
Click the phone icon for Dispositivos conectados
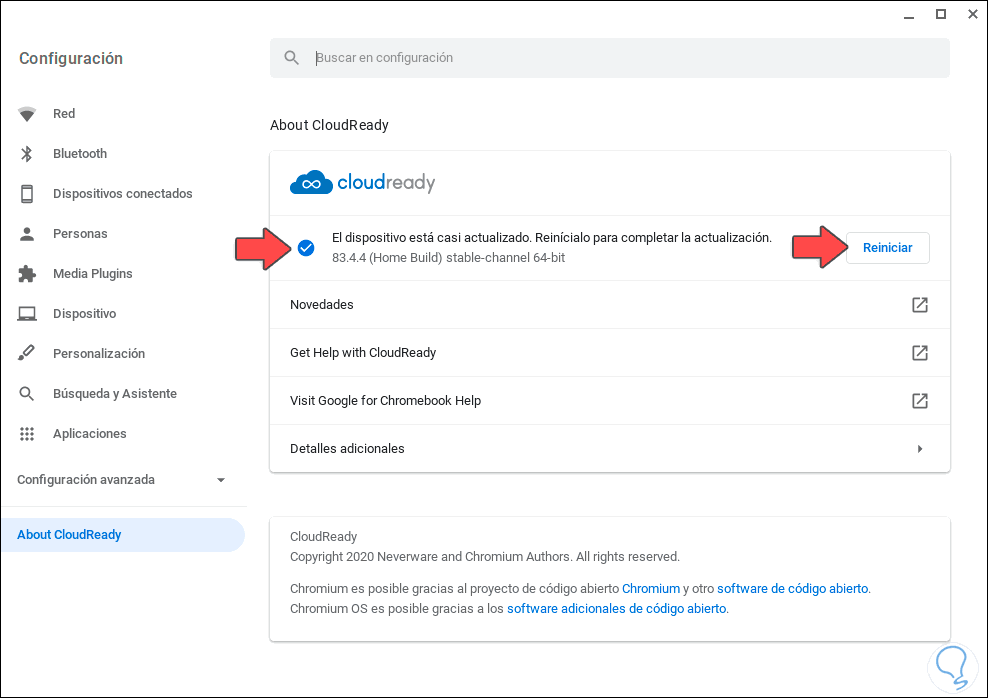(27, 194)
